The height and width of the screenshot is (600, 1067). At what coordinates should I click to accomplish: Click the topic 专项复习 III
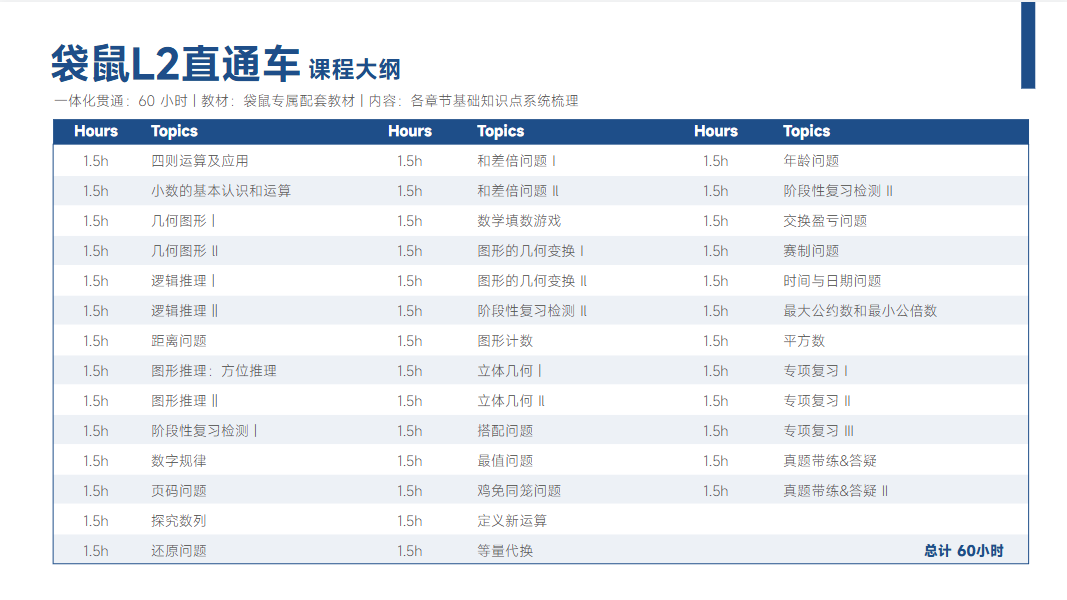click(818, 431)
